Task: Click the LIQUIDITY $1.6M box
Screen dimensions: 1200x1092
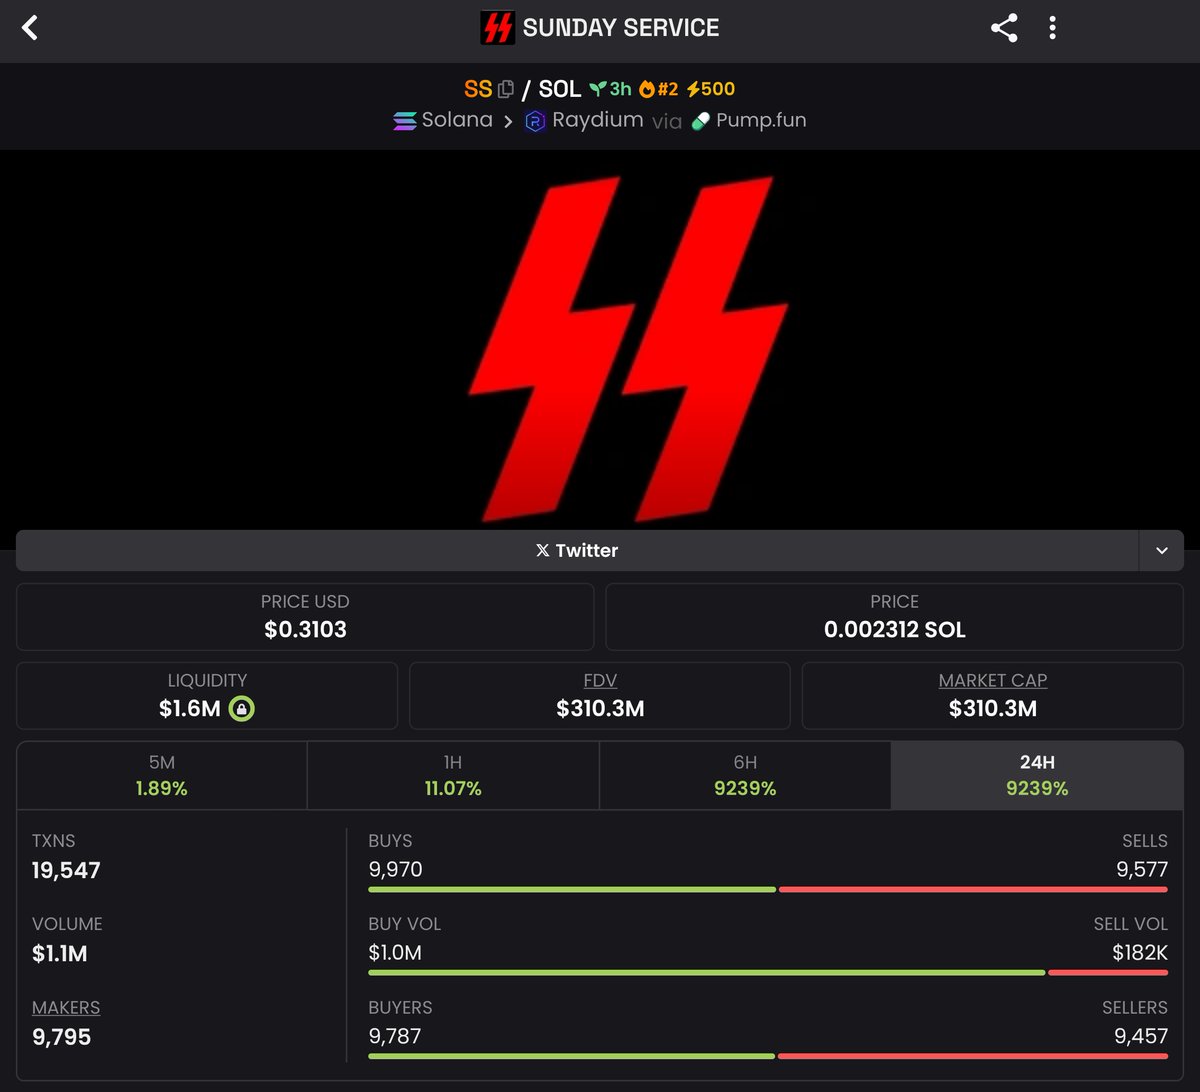Action: 207,696
